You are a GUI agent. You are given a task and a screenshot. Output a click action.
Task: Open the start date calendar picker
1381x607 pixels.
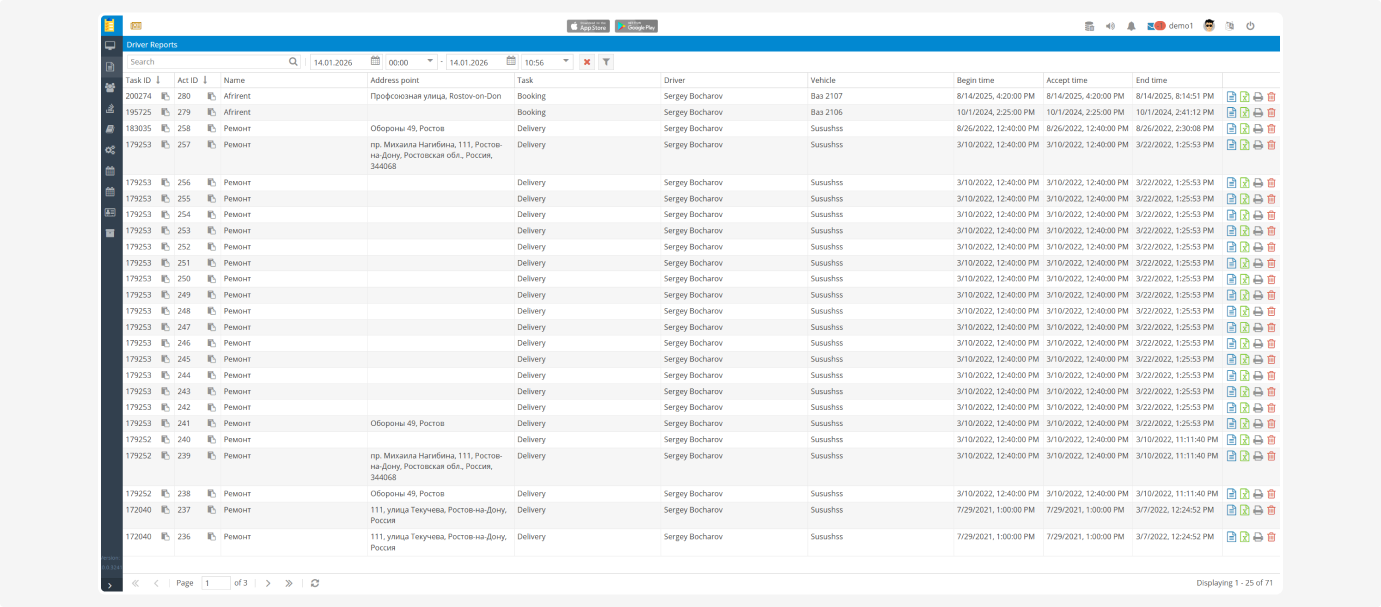375,62
